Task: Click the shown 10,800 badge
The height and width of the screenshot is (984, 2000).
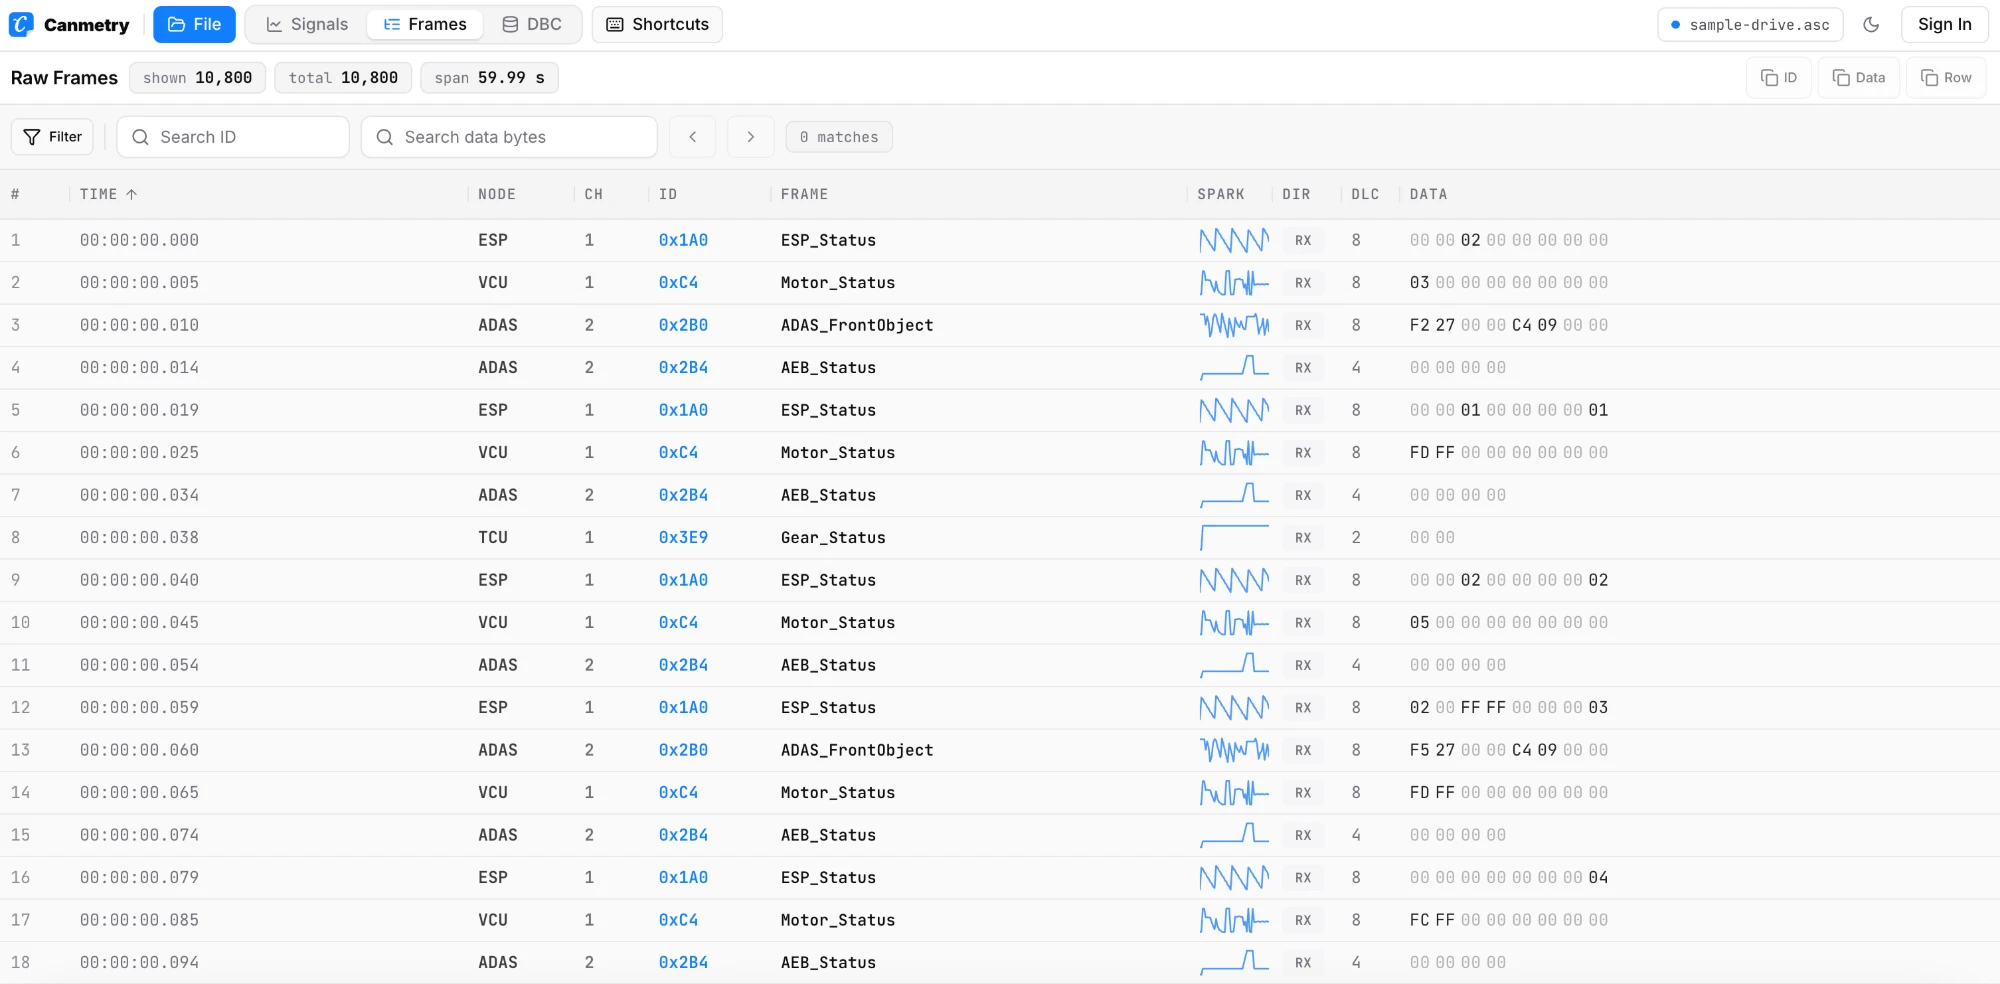Action: 197,78
